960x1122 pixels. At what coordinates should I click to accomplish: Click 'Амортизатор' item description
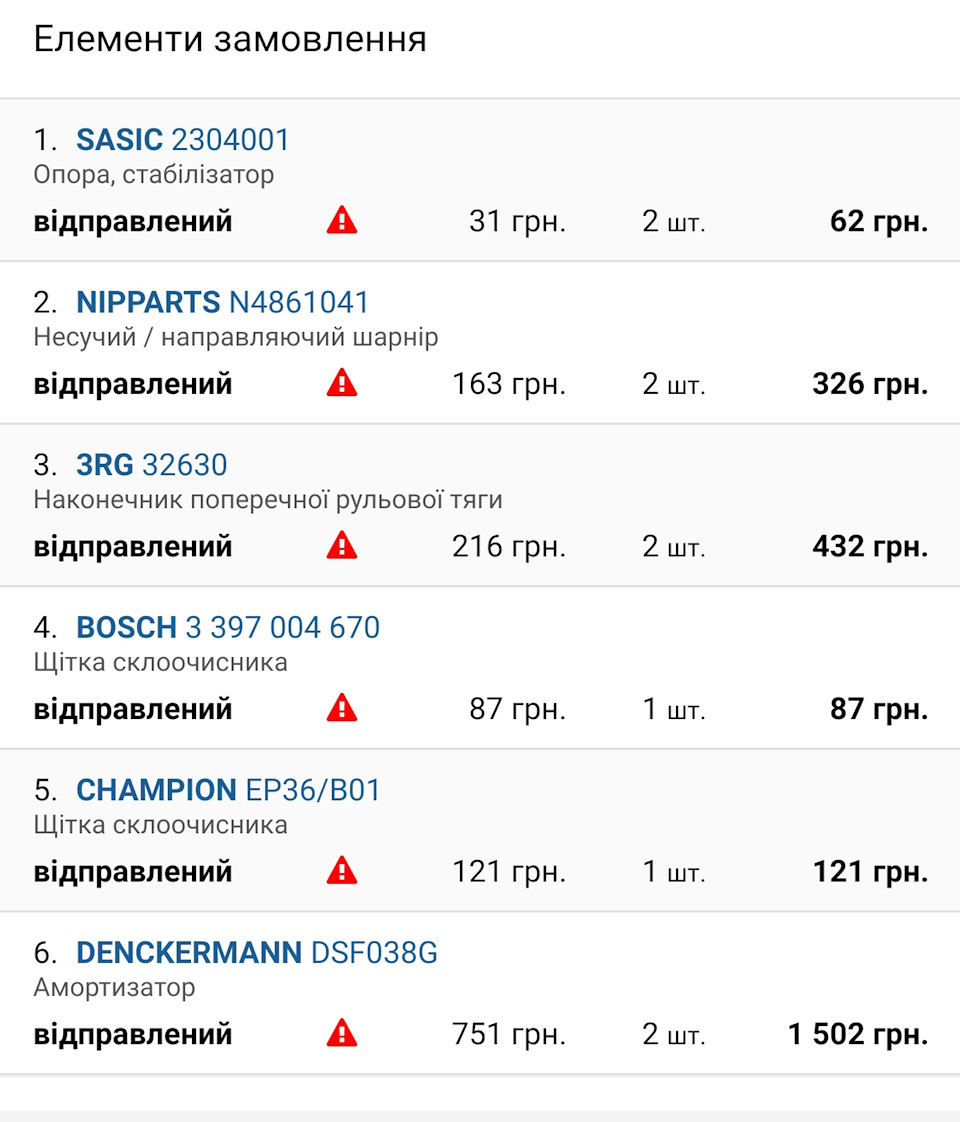(115, 988)
